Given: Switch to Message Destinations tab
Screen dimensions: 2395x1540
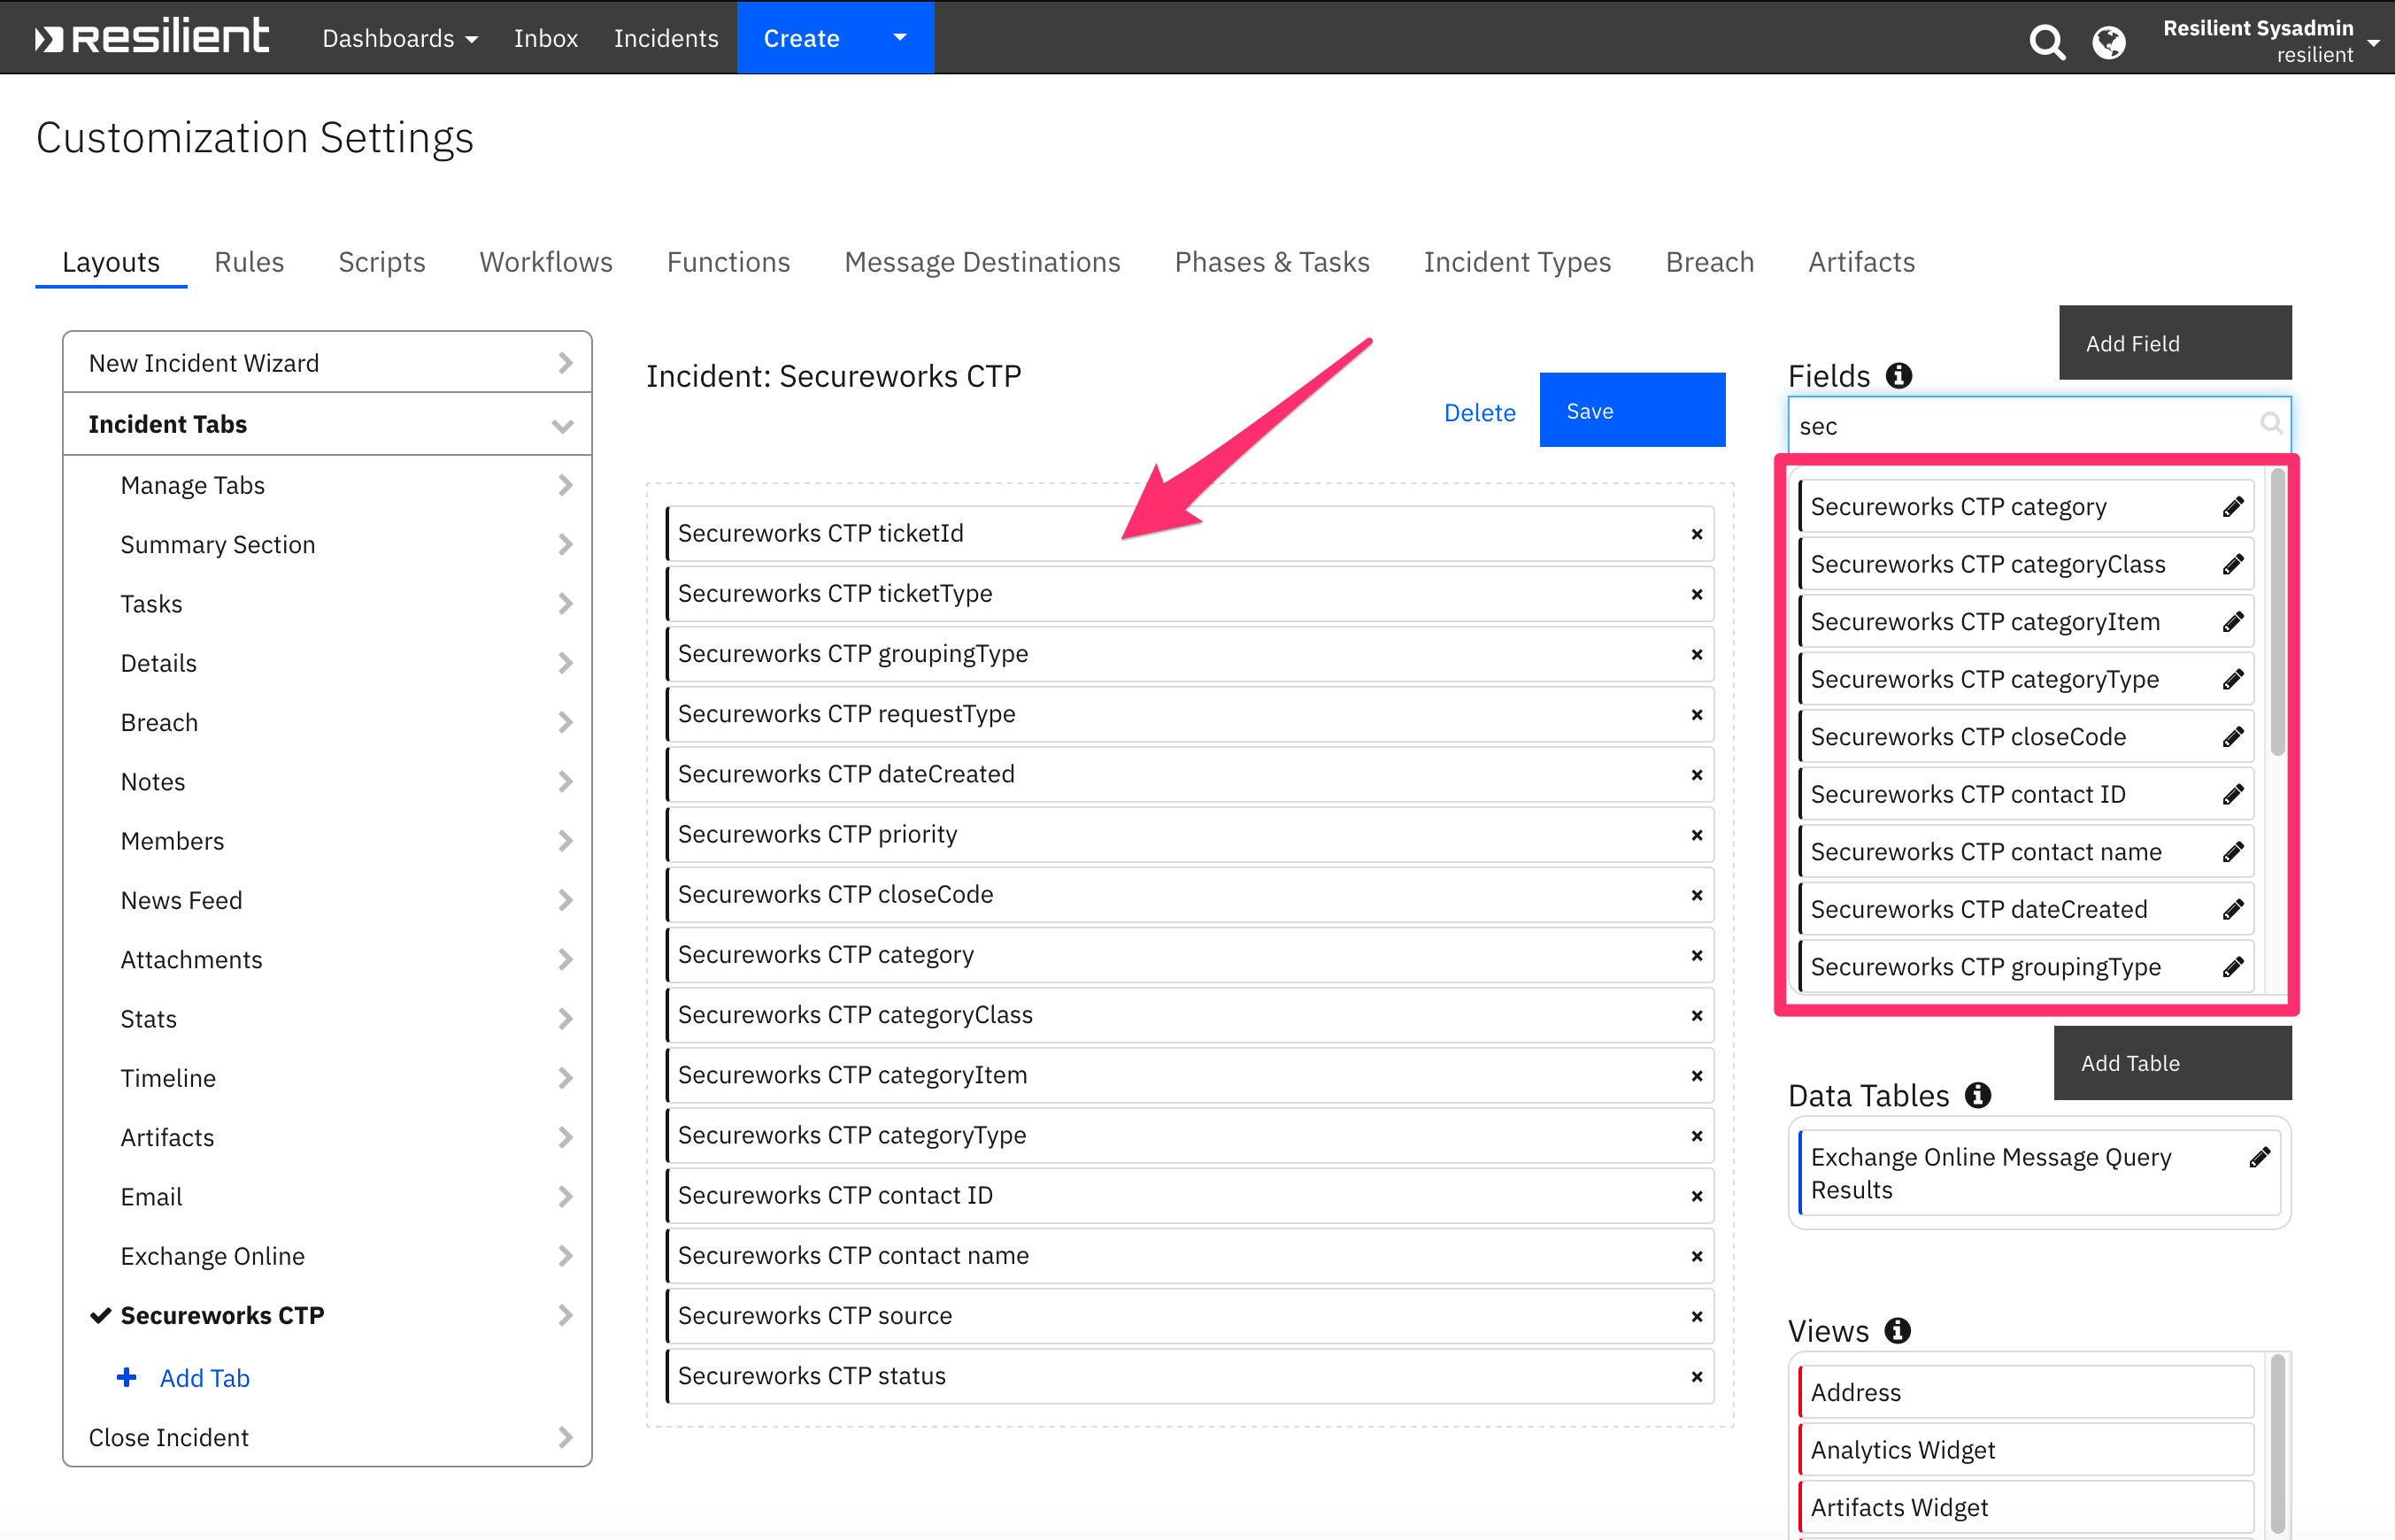Looking at the screenshot, I should click(982, 262).
